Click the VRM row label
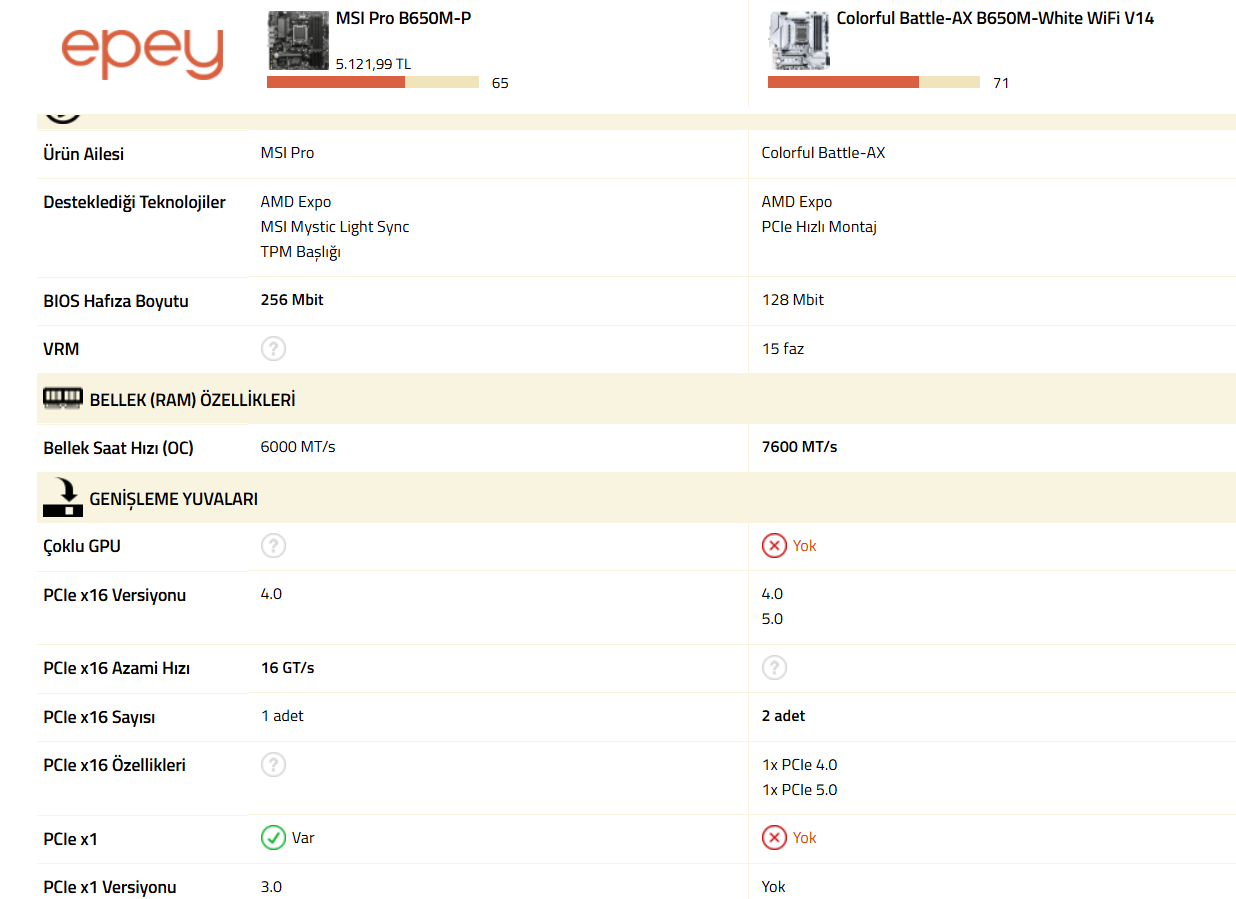 tap(61, 350)
